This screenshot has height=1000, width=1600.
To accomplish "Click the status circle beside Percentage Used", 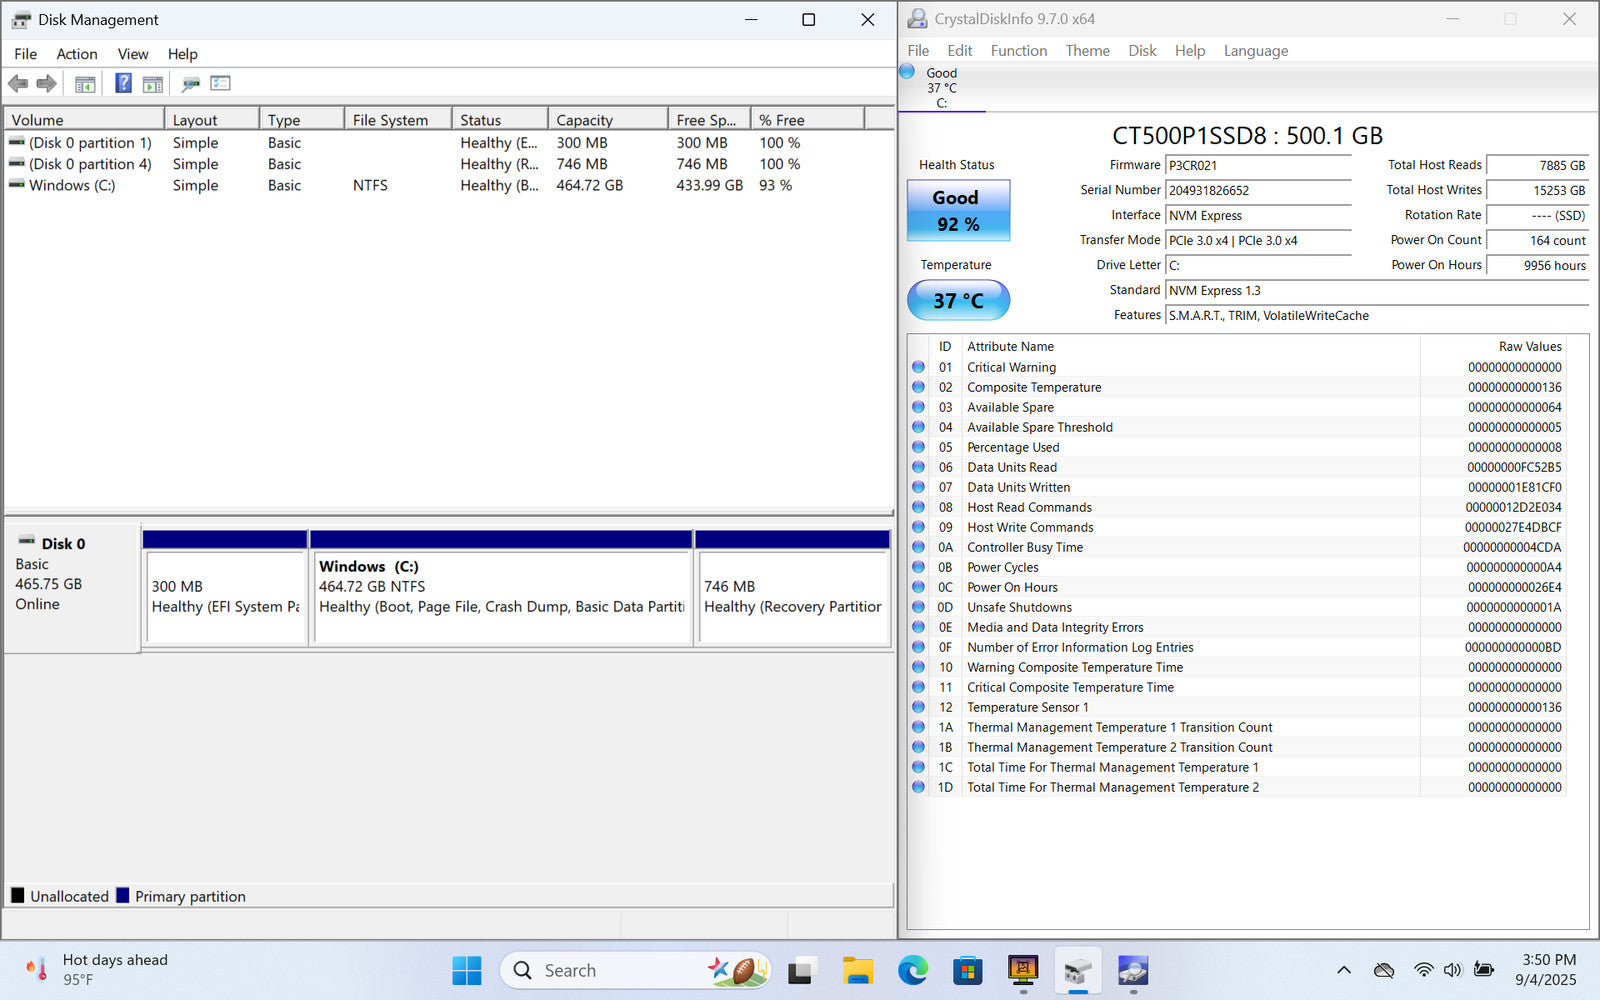I will [x=918, y=447].
